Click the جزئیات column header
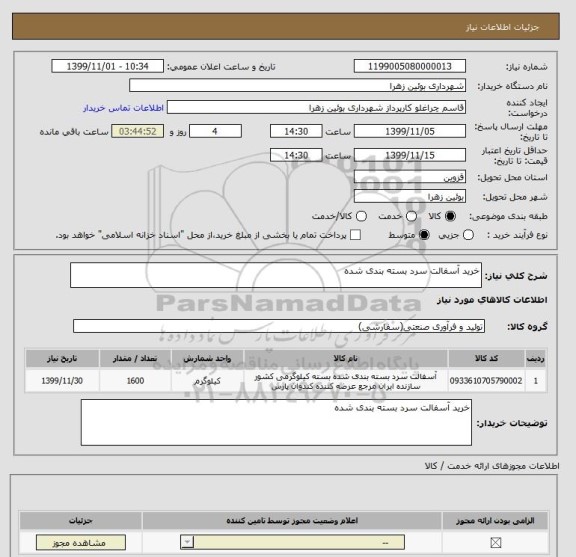This screenshot has height=557, width=576. 81,521
